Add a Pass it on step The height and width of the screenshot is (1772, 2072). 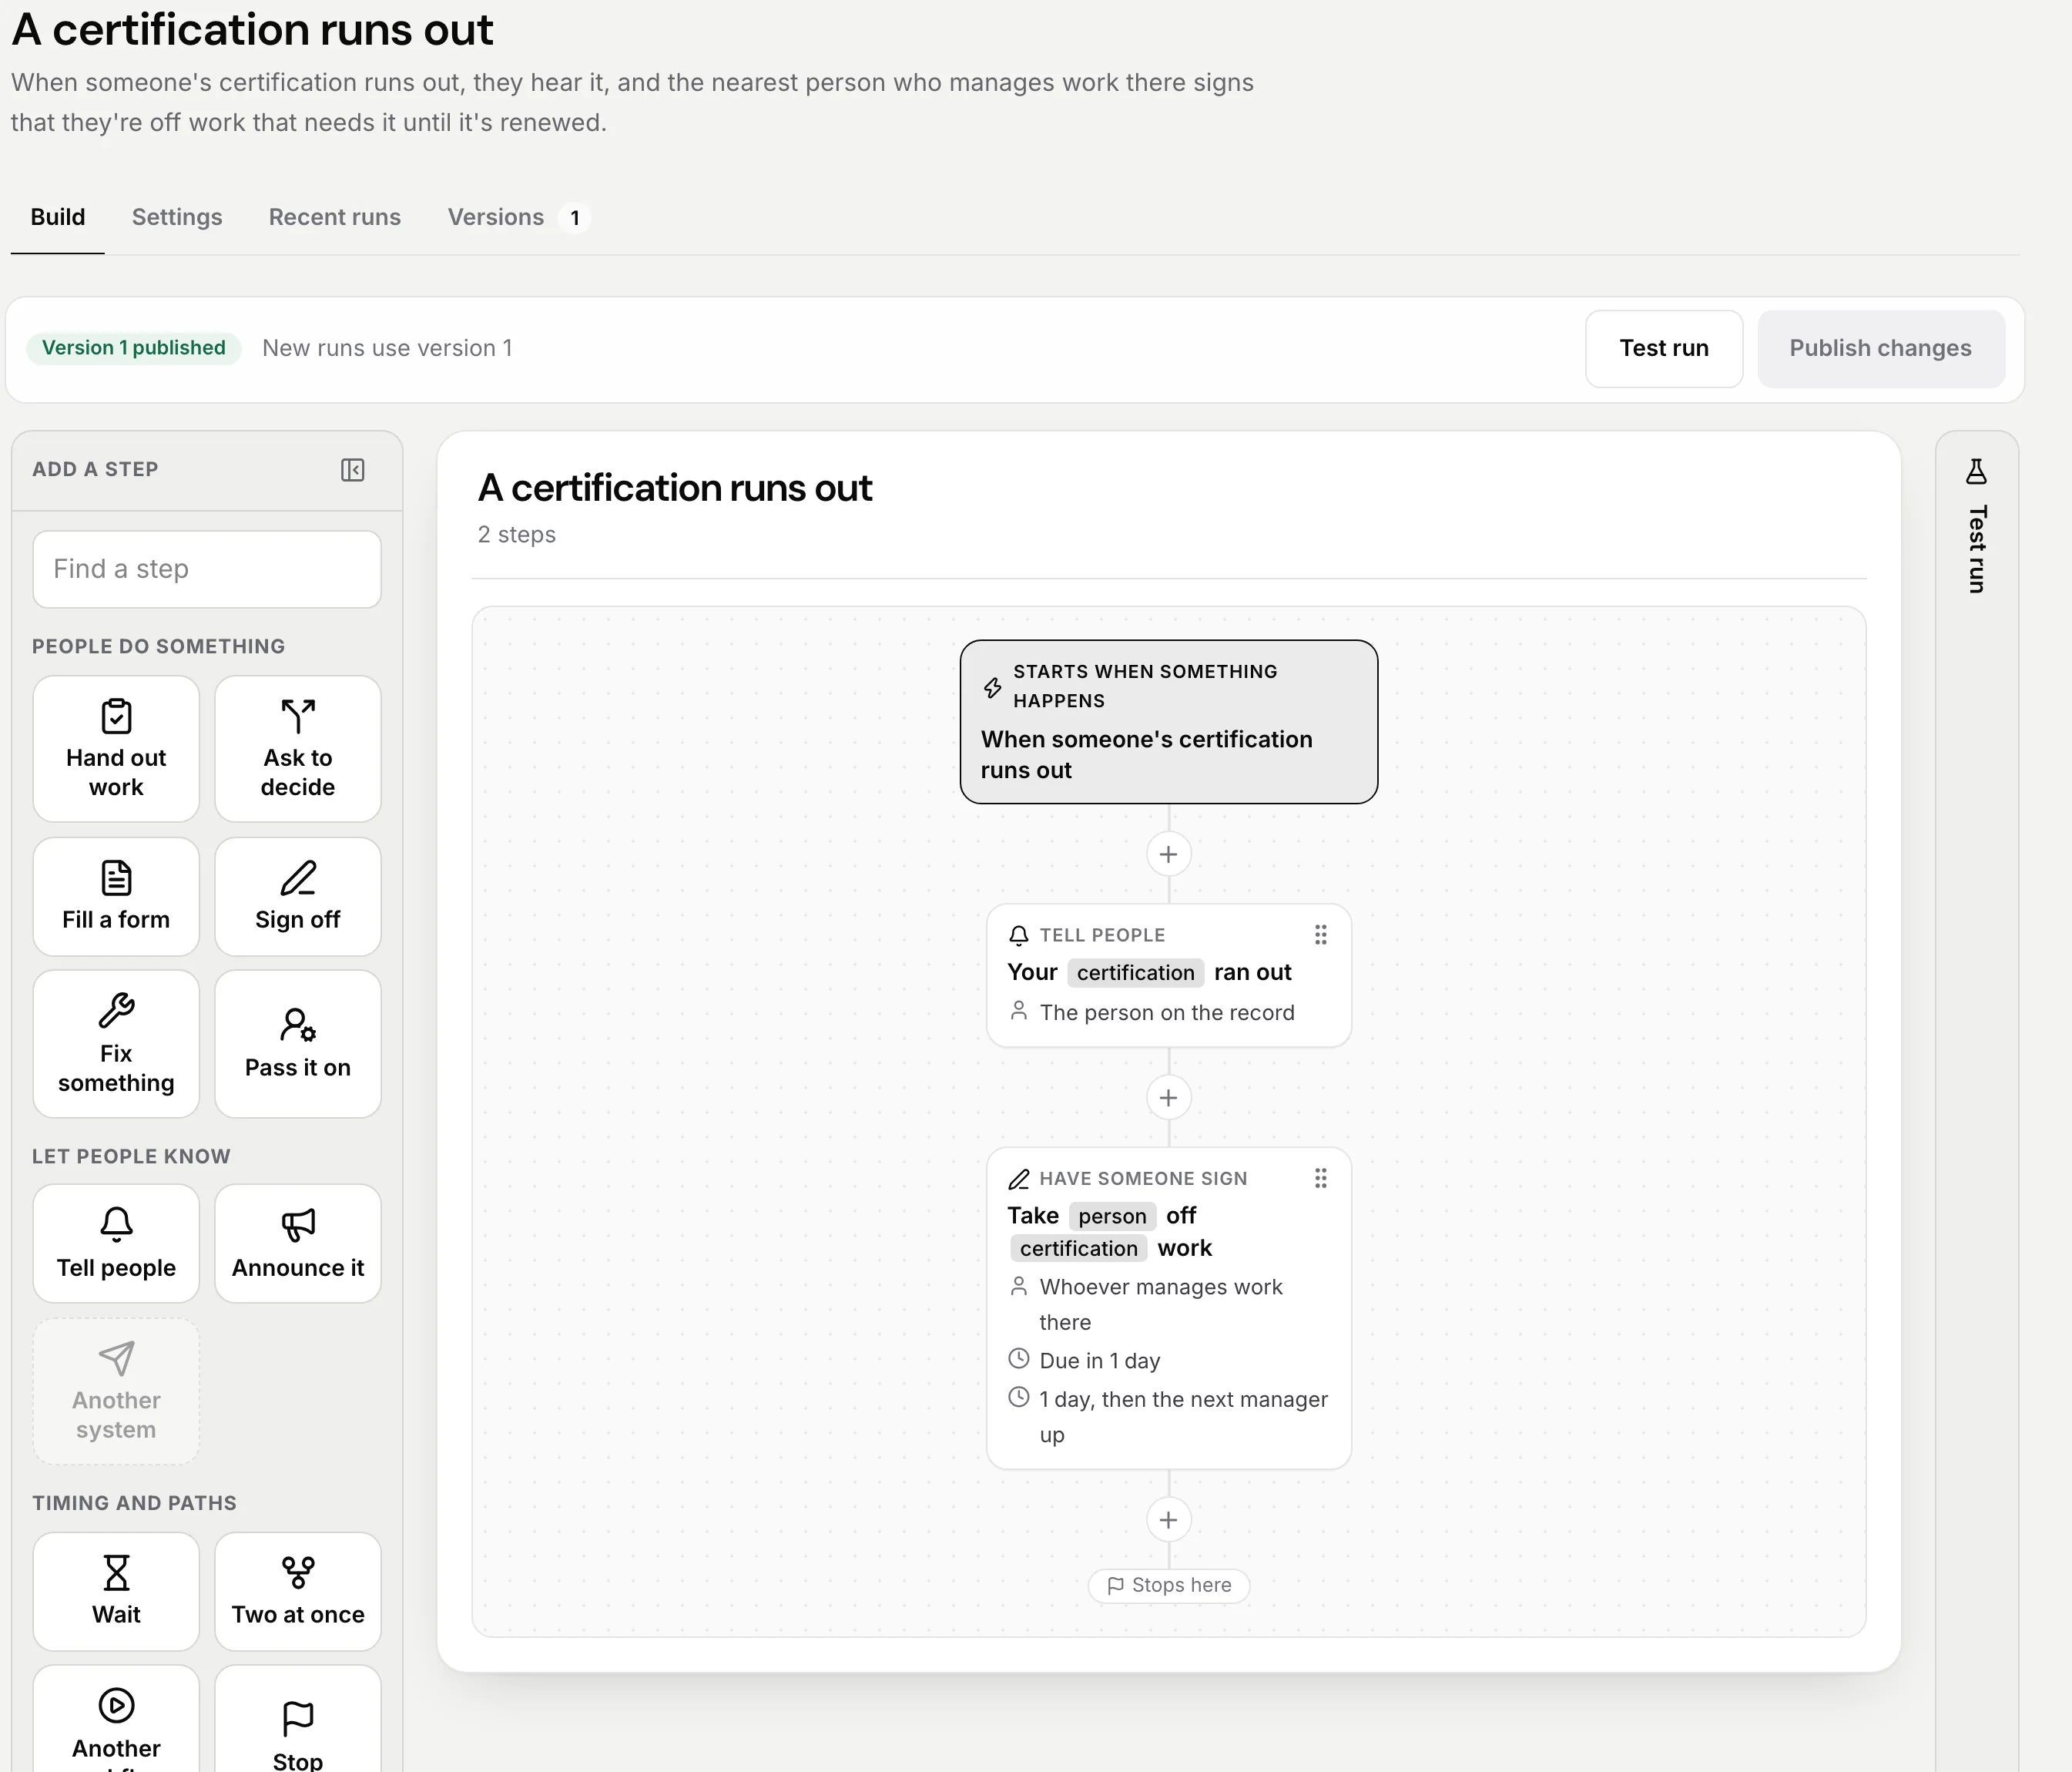point(298,1044)
